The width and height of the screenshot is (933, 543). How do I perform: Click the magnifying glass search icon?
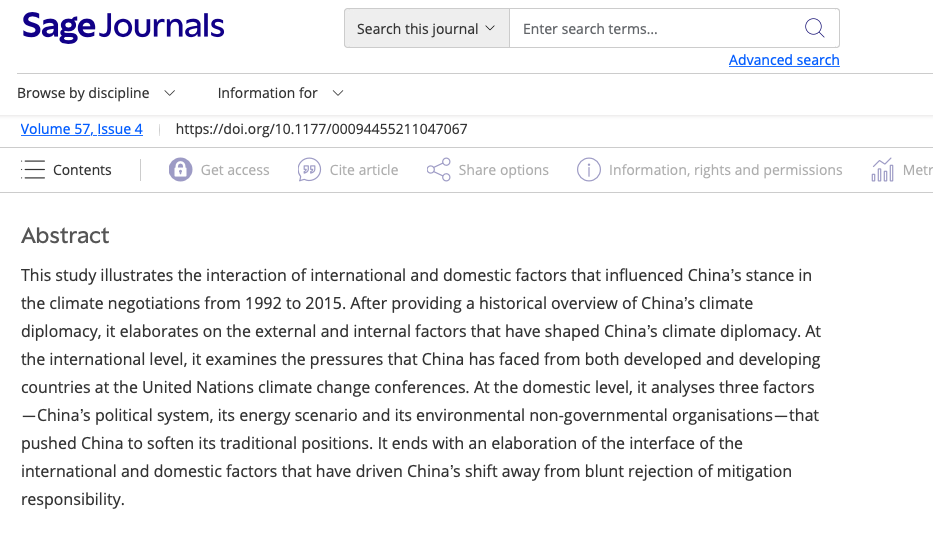pos(814,28)
